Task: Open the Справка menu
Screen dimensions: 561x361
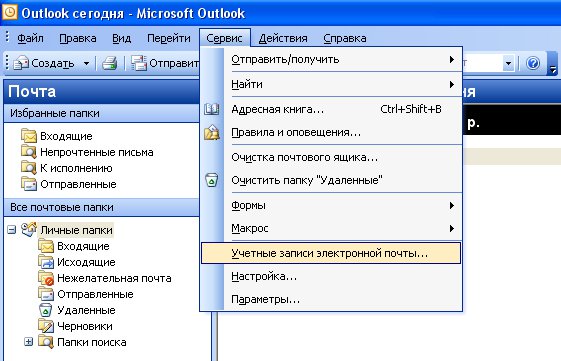Action: point(345,38)
